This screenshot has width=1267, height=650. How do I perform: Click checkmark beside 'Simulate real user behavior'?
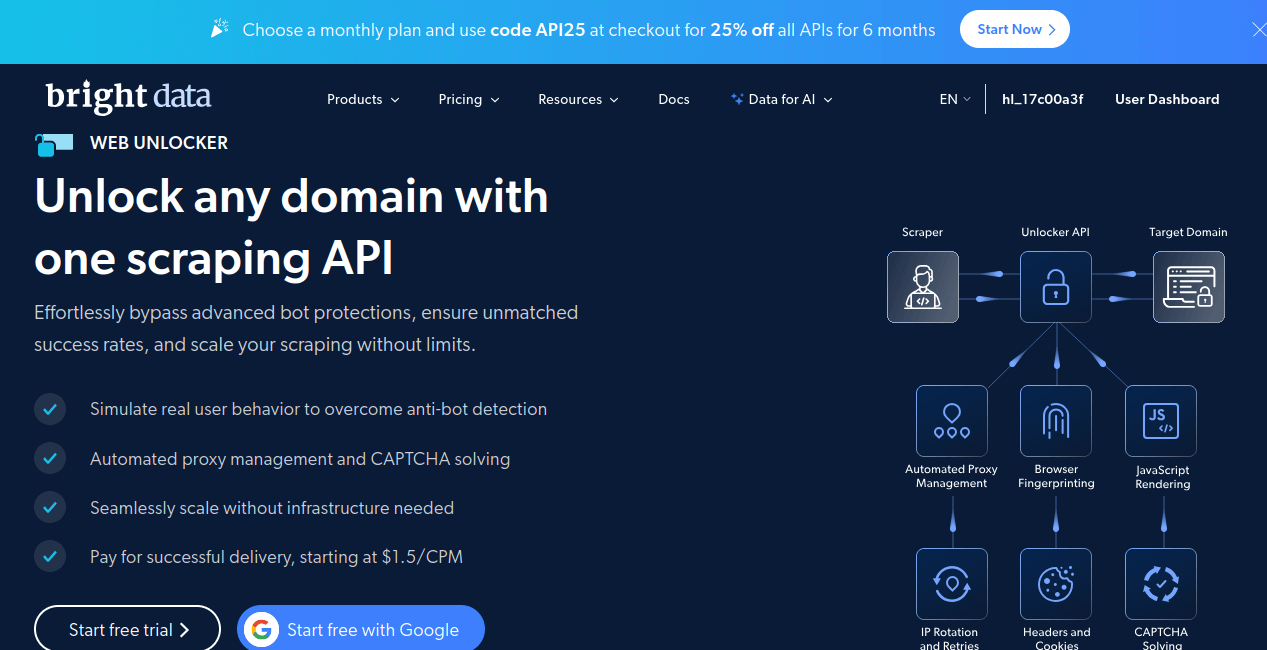tap(50, 409)
